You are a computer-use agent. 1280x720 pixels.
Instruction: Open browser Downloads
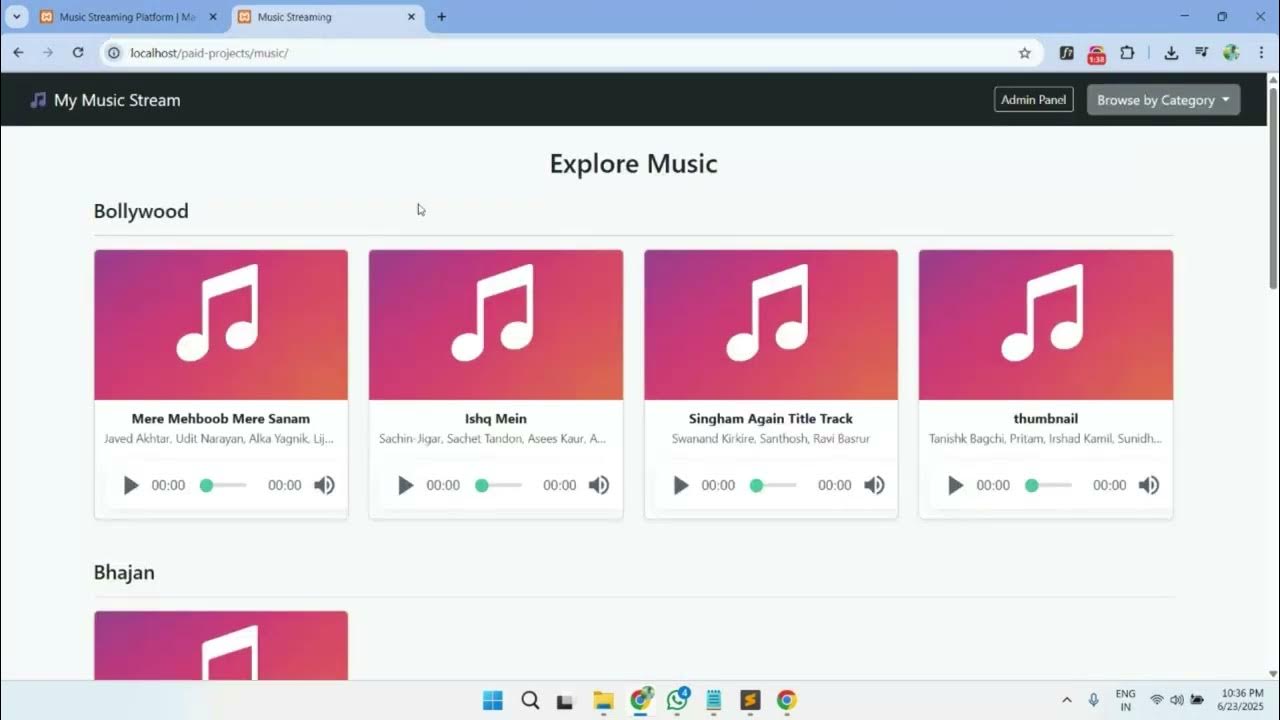pyautogui.click(x=1171, y=53)
